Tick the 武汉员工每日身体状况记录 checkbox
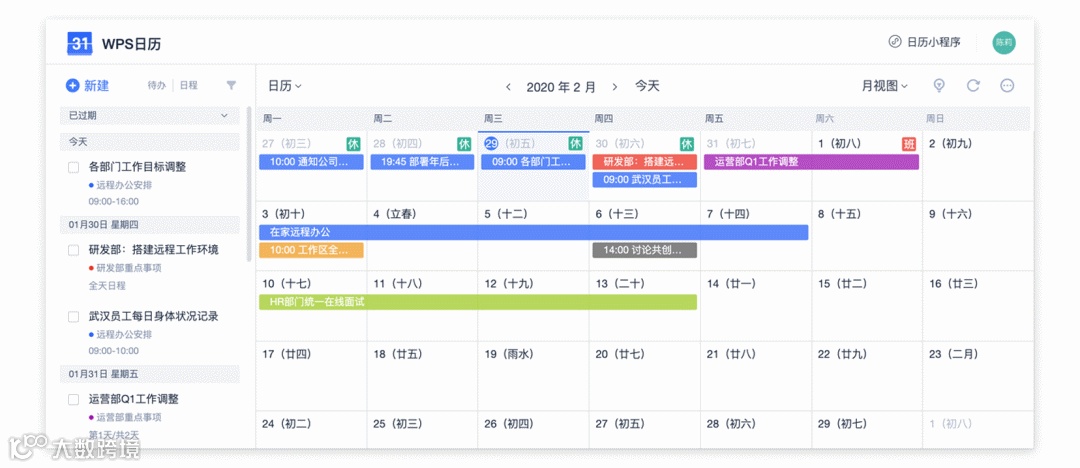The width and height of the screenshot is (1080, 468). 73,317
